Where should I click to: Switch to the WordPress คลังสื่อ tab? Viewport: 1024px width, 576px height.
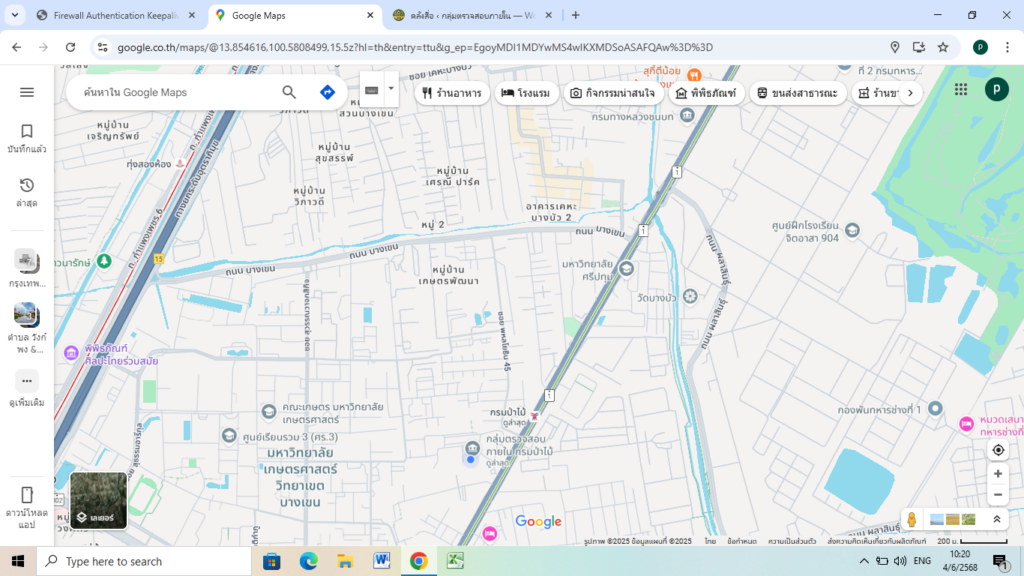472,15
